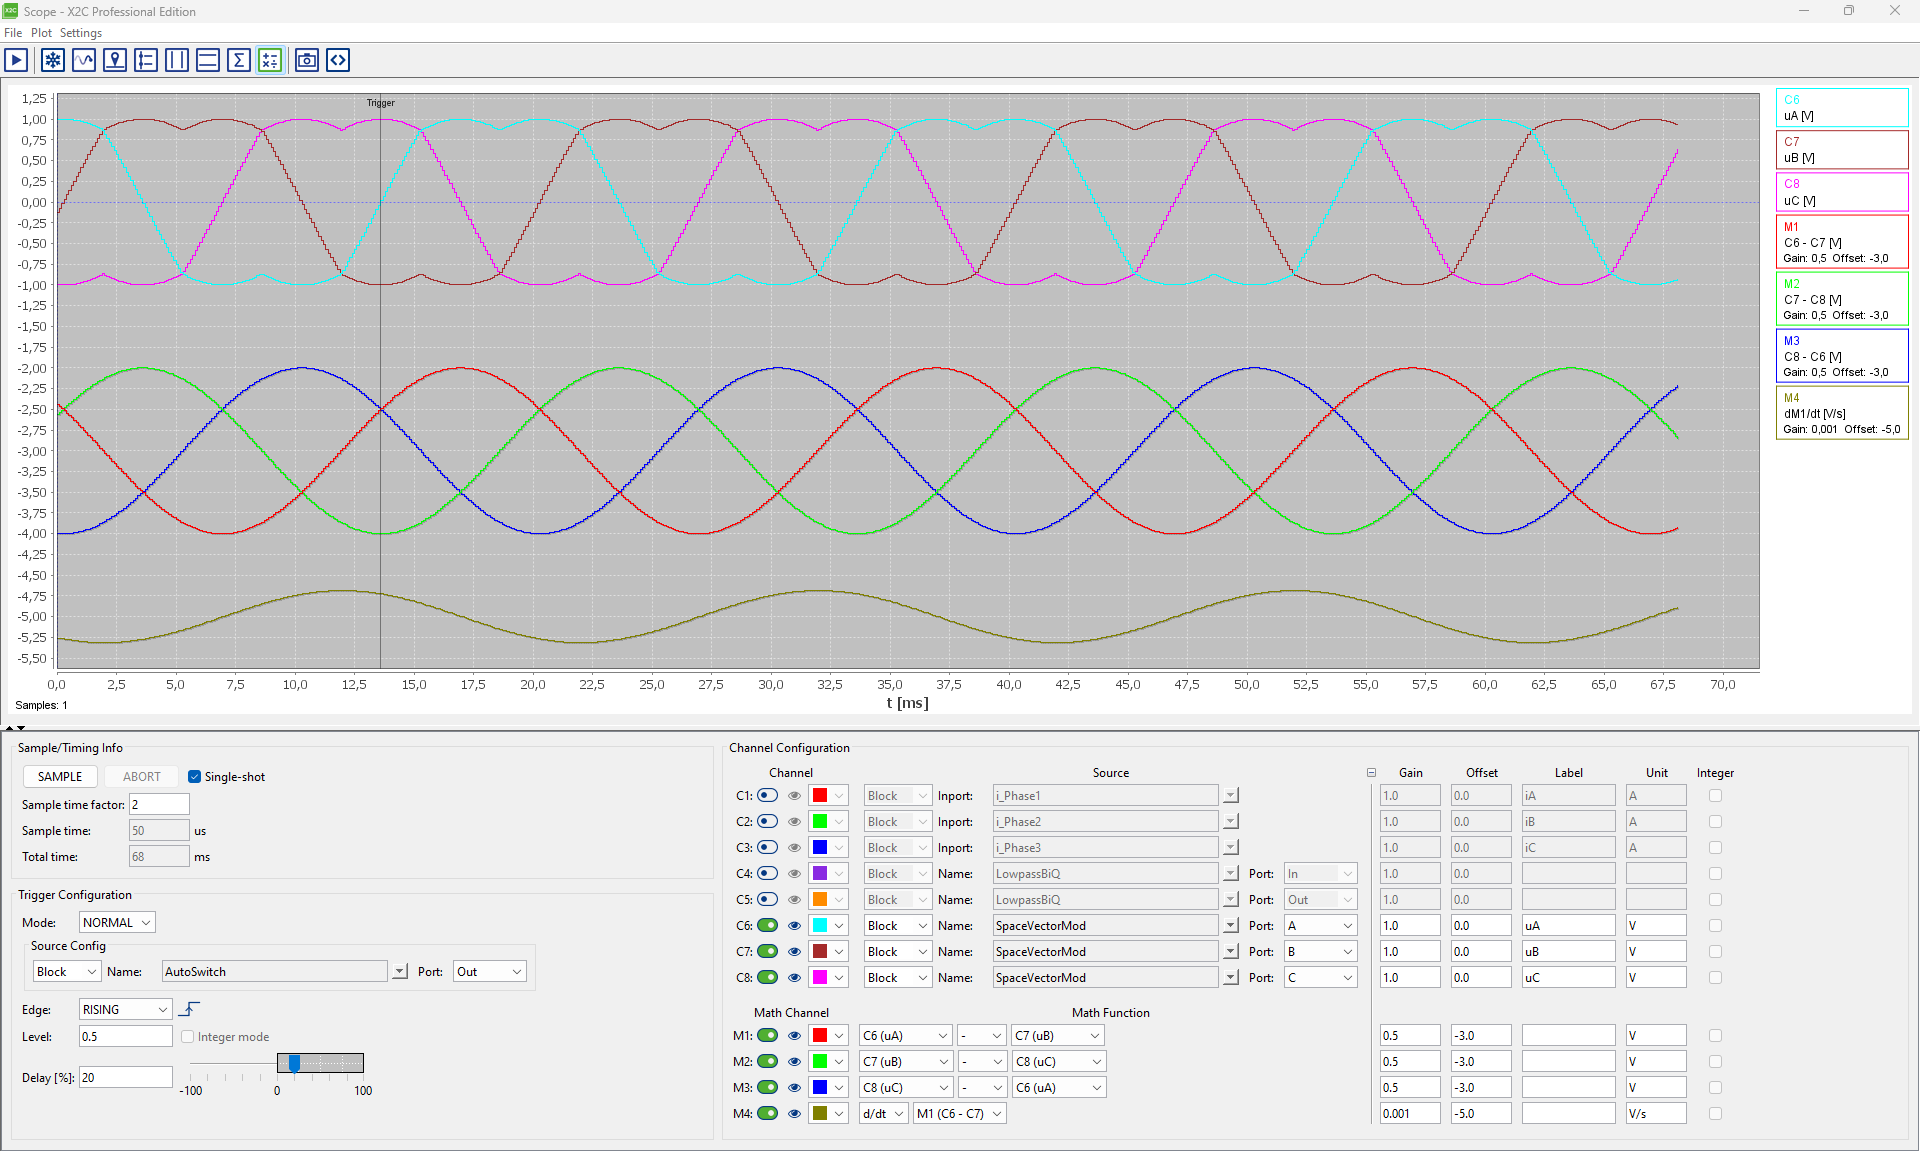Hide math channel M1 eye icon
This screenshot has width=1920, height=1152.
[794, 1036]
